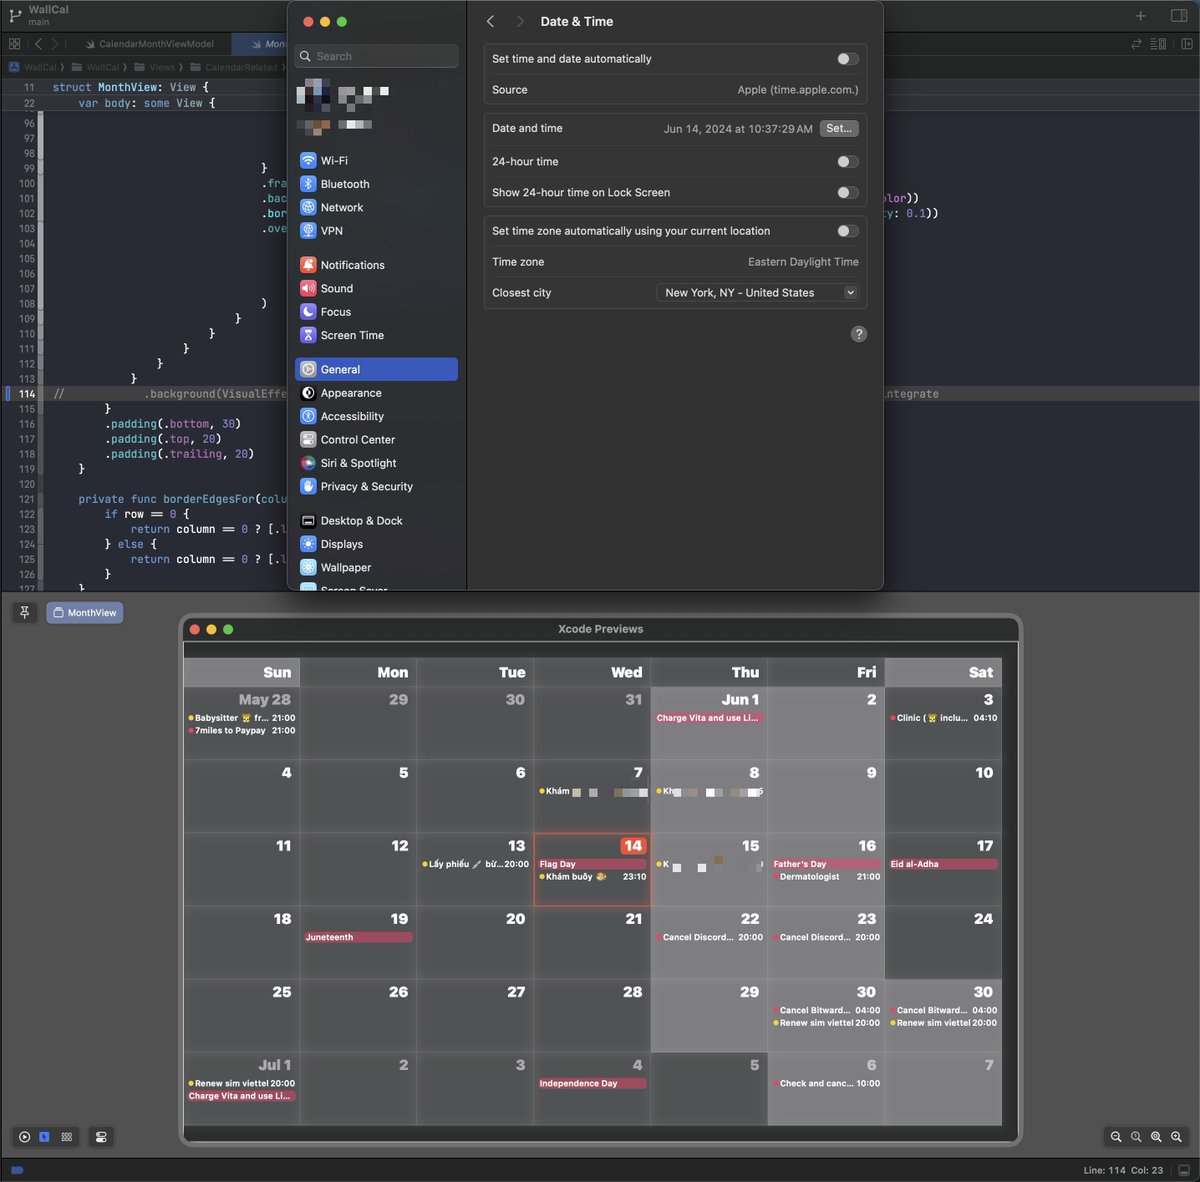Go forward in Xcode editor history
Screen dimensions: 1200x1182
(55, 44)
